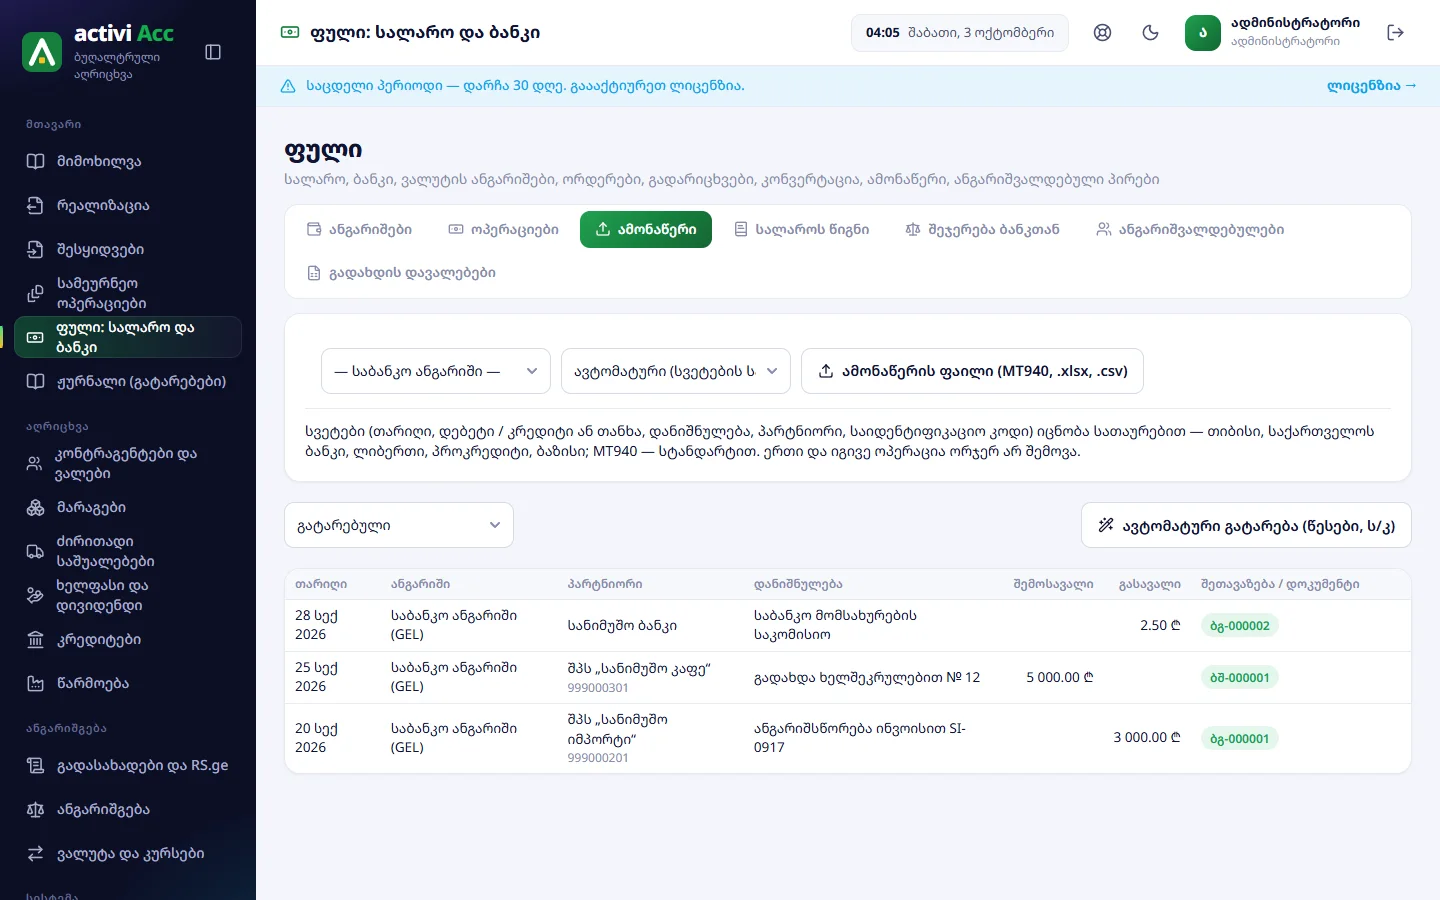Click the ადმინისტრატორი user avatar

tap(1203, 32)
